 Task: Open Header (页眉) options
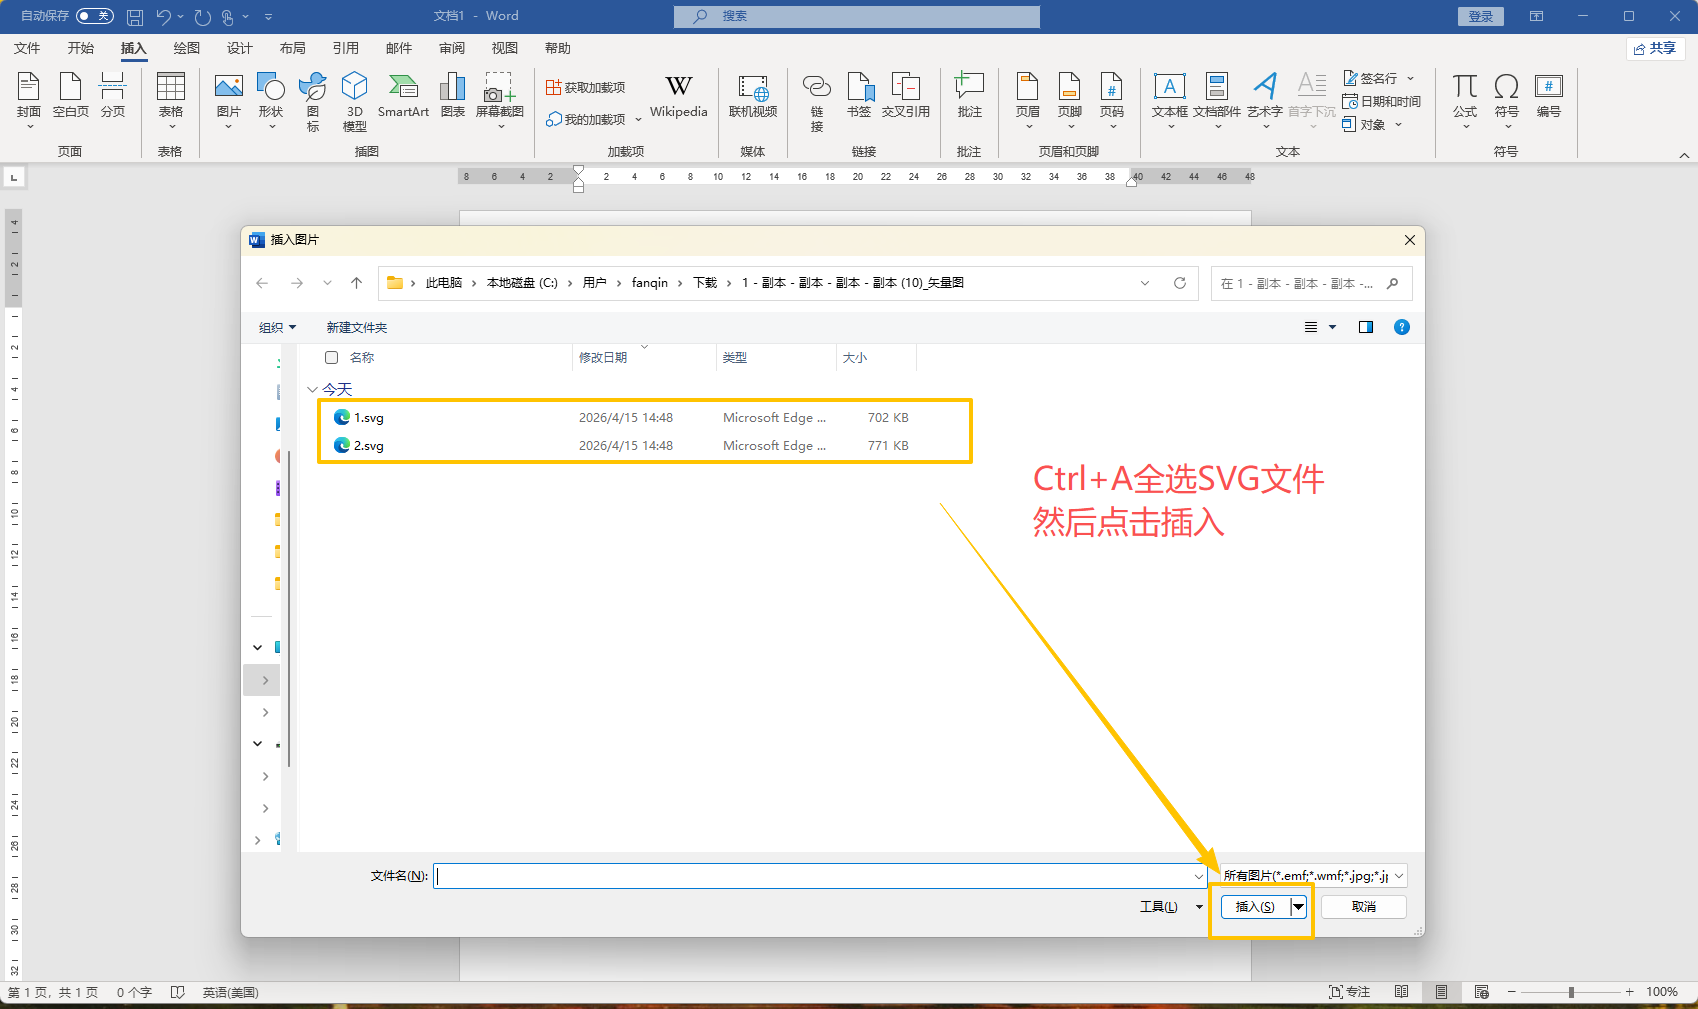point(1028,100)
